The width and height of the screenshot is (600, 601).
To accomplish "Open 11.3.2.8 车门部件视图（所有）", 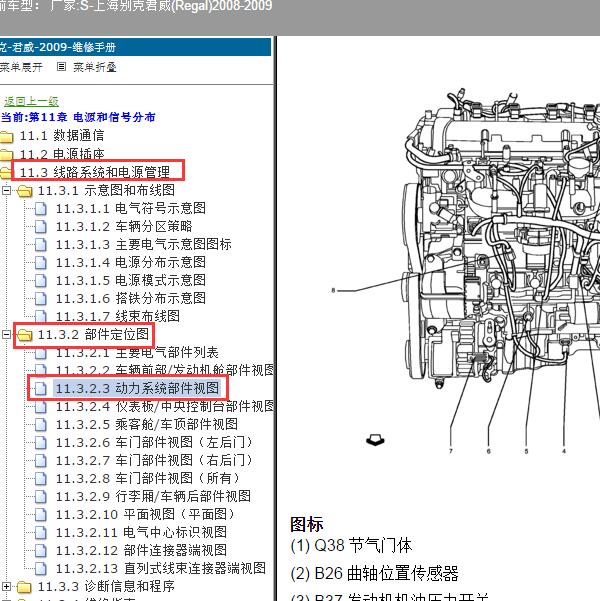I will [148, 478].
